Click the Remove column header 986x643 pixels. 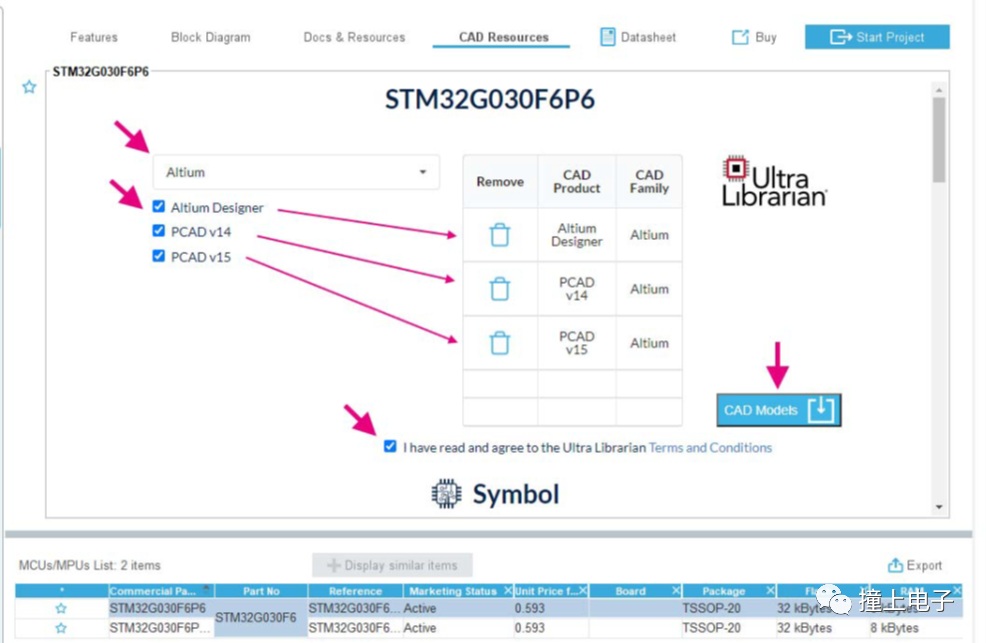(500, 182)
